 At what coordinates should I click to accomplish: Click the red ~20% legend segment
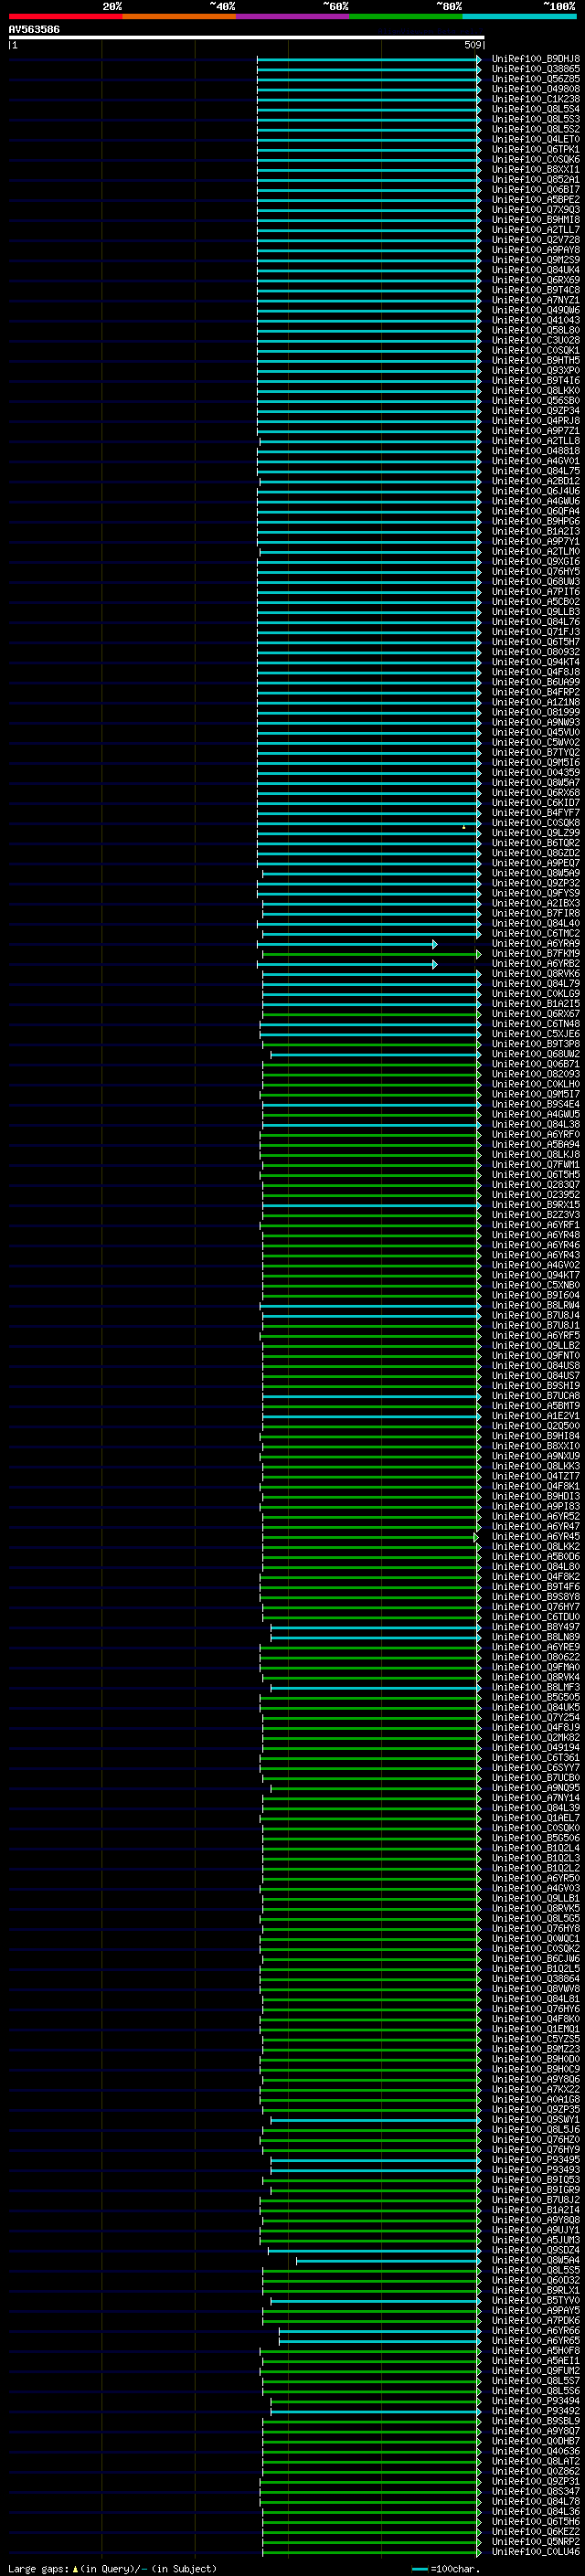point(65,16)
